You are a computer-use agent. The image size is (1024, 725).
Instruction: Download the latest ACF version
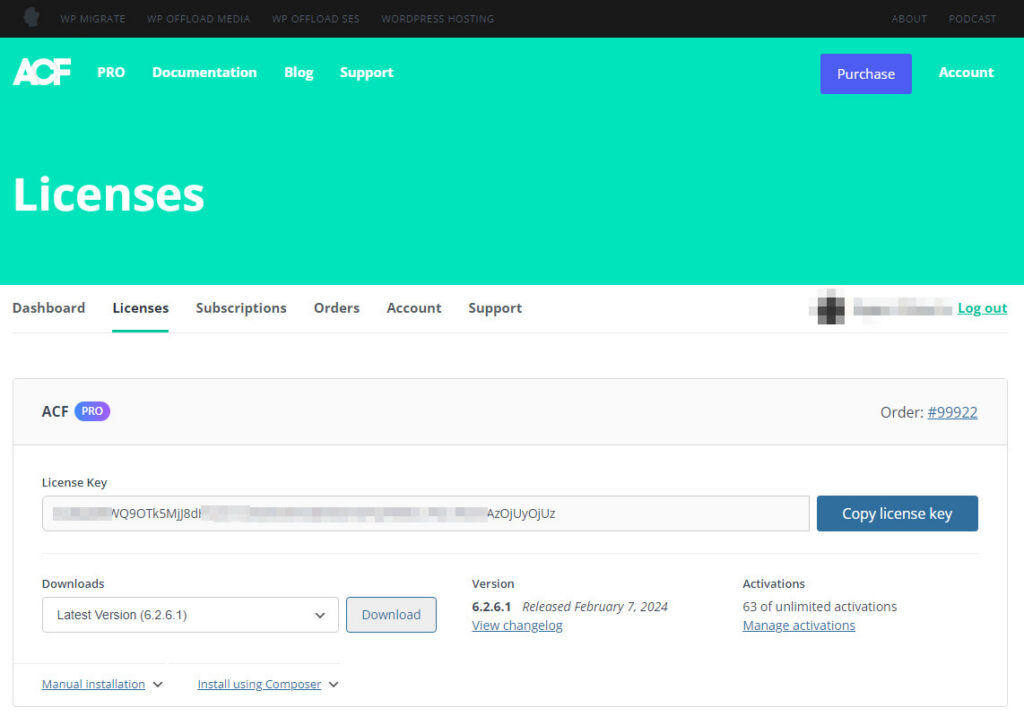pyautogui.click(x=391, y=614)
